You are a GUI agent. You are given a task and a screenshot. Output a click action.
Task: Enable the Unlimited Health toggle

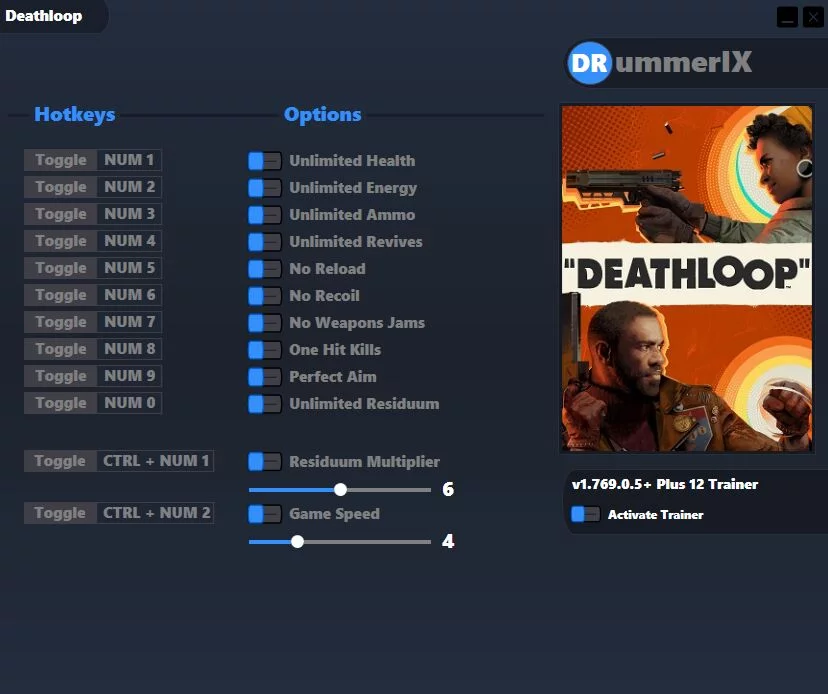[x=265, y=161]
